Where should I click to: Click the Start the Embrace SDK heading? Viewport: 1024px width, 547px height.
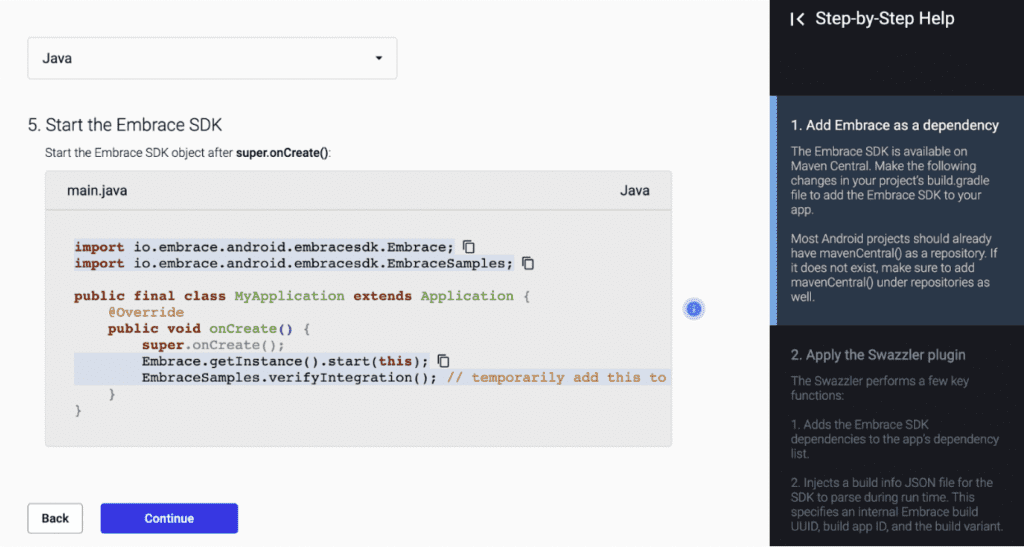pos(125,125)
